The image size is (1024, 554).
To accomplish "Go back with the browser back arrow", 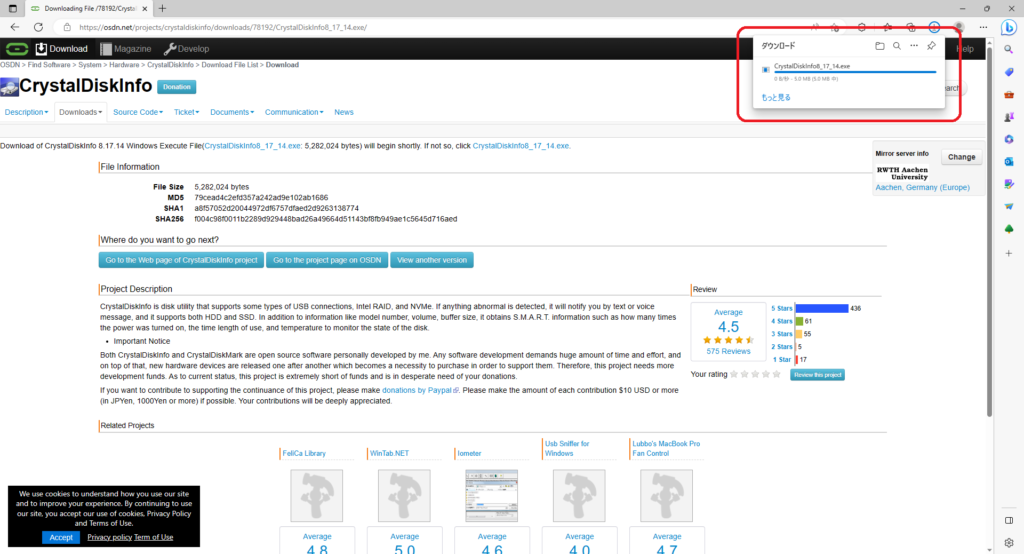I will tap(14, 27).
